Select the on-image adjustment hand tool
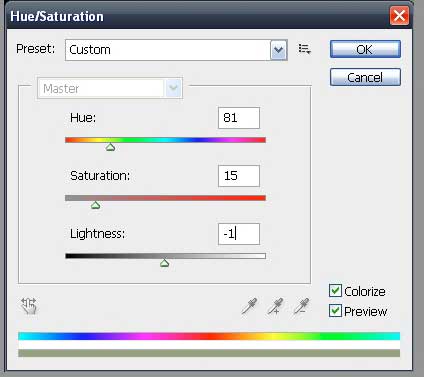424x377 pixels. coord(29,306)
